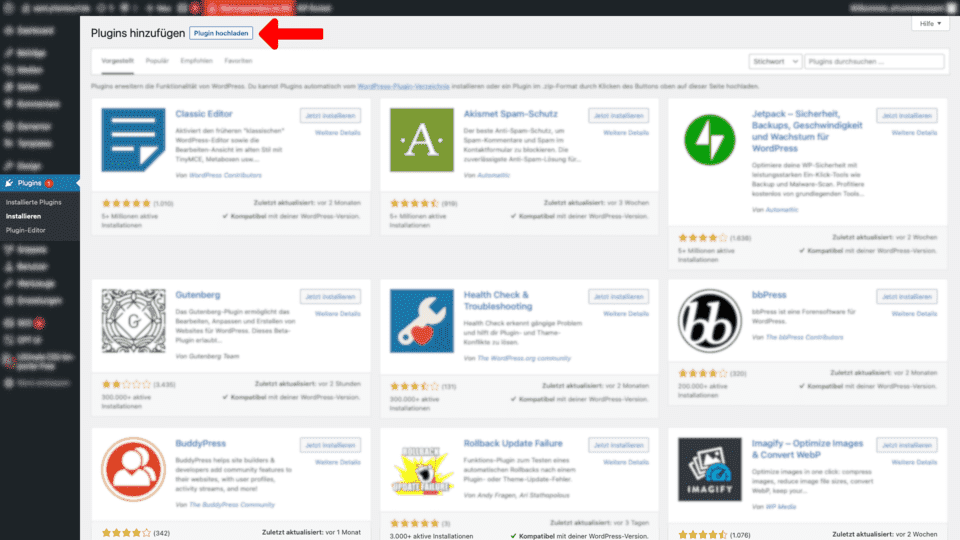Open Weitere Details for Classic Editor

338,133
